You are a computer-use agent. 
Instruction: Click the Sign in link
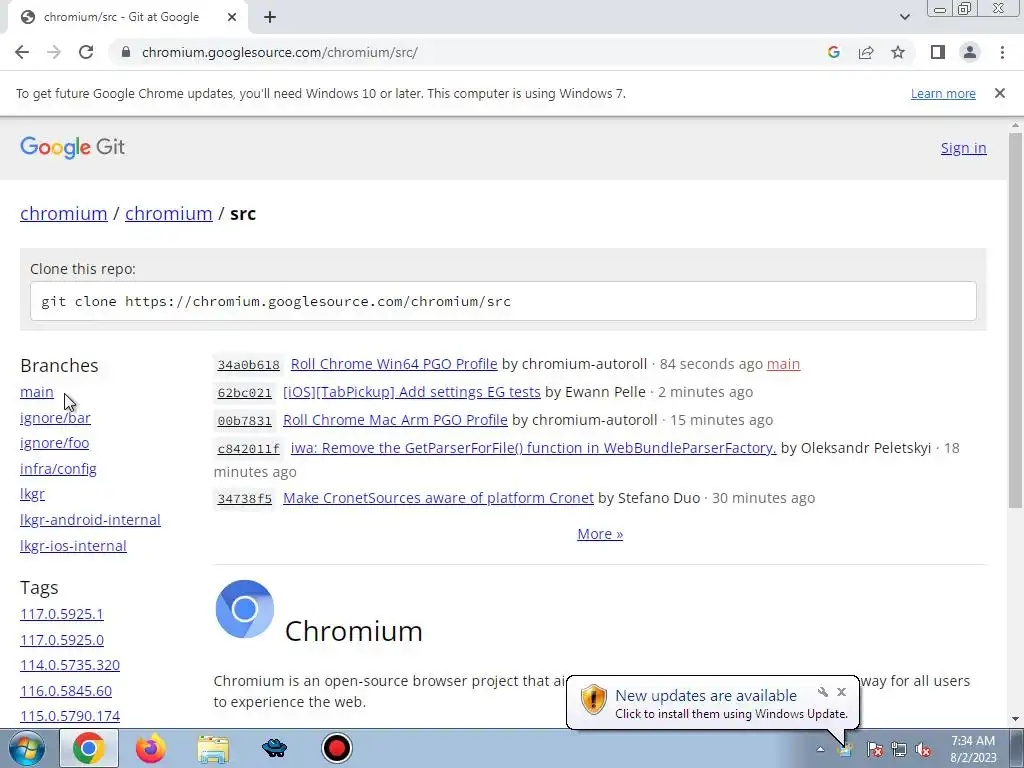(x=963, y=148)
